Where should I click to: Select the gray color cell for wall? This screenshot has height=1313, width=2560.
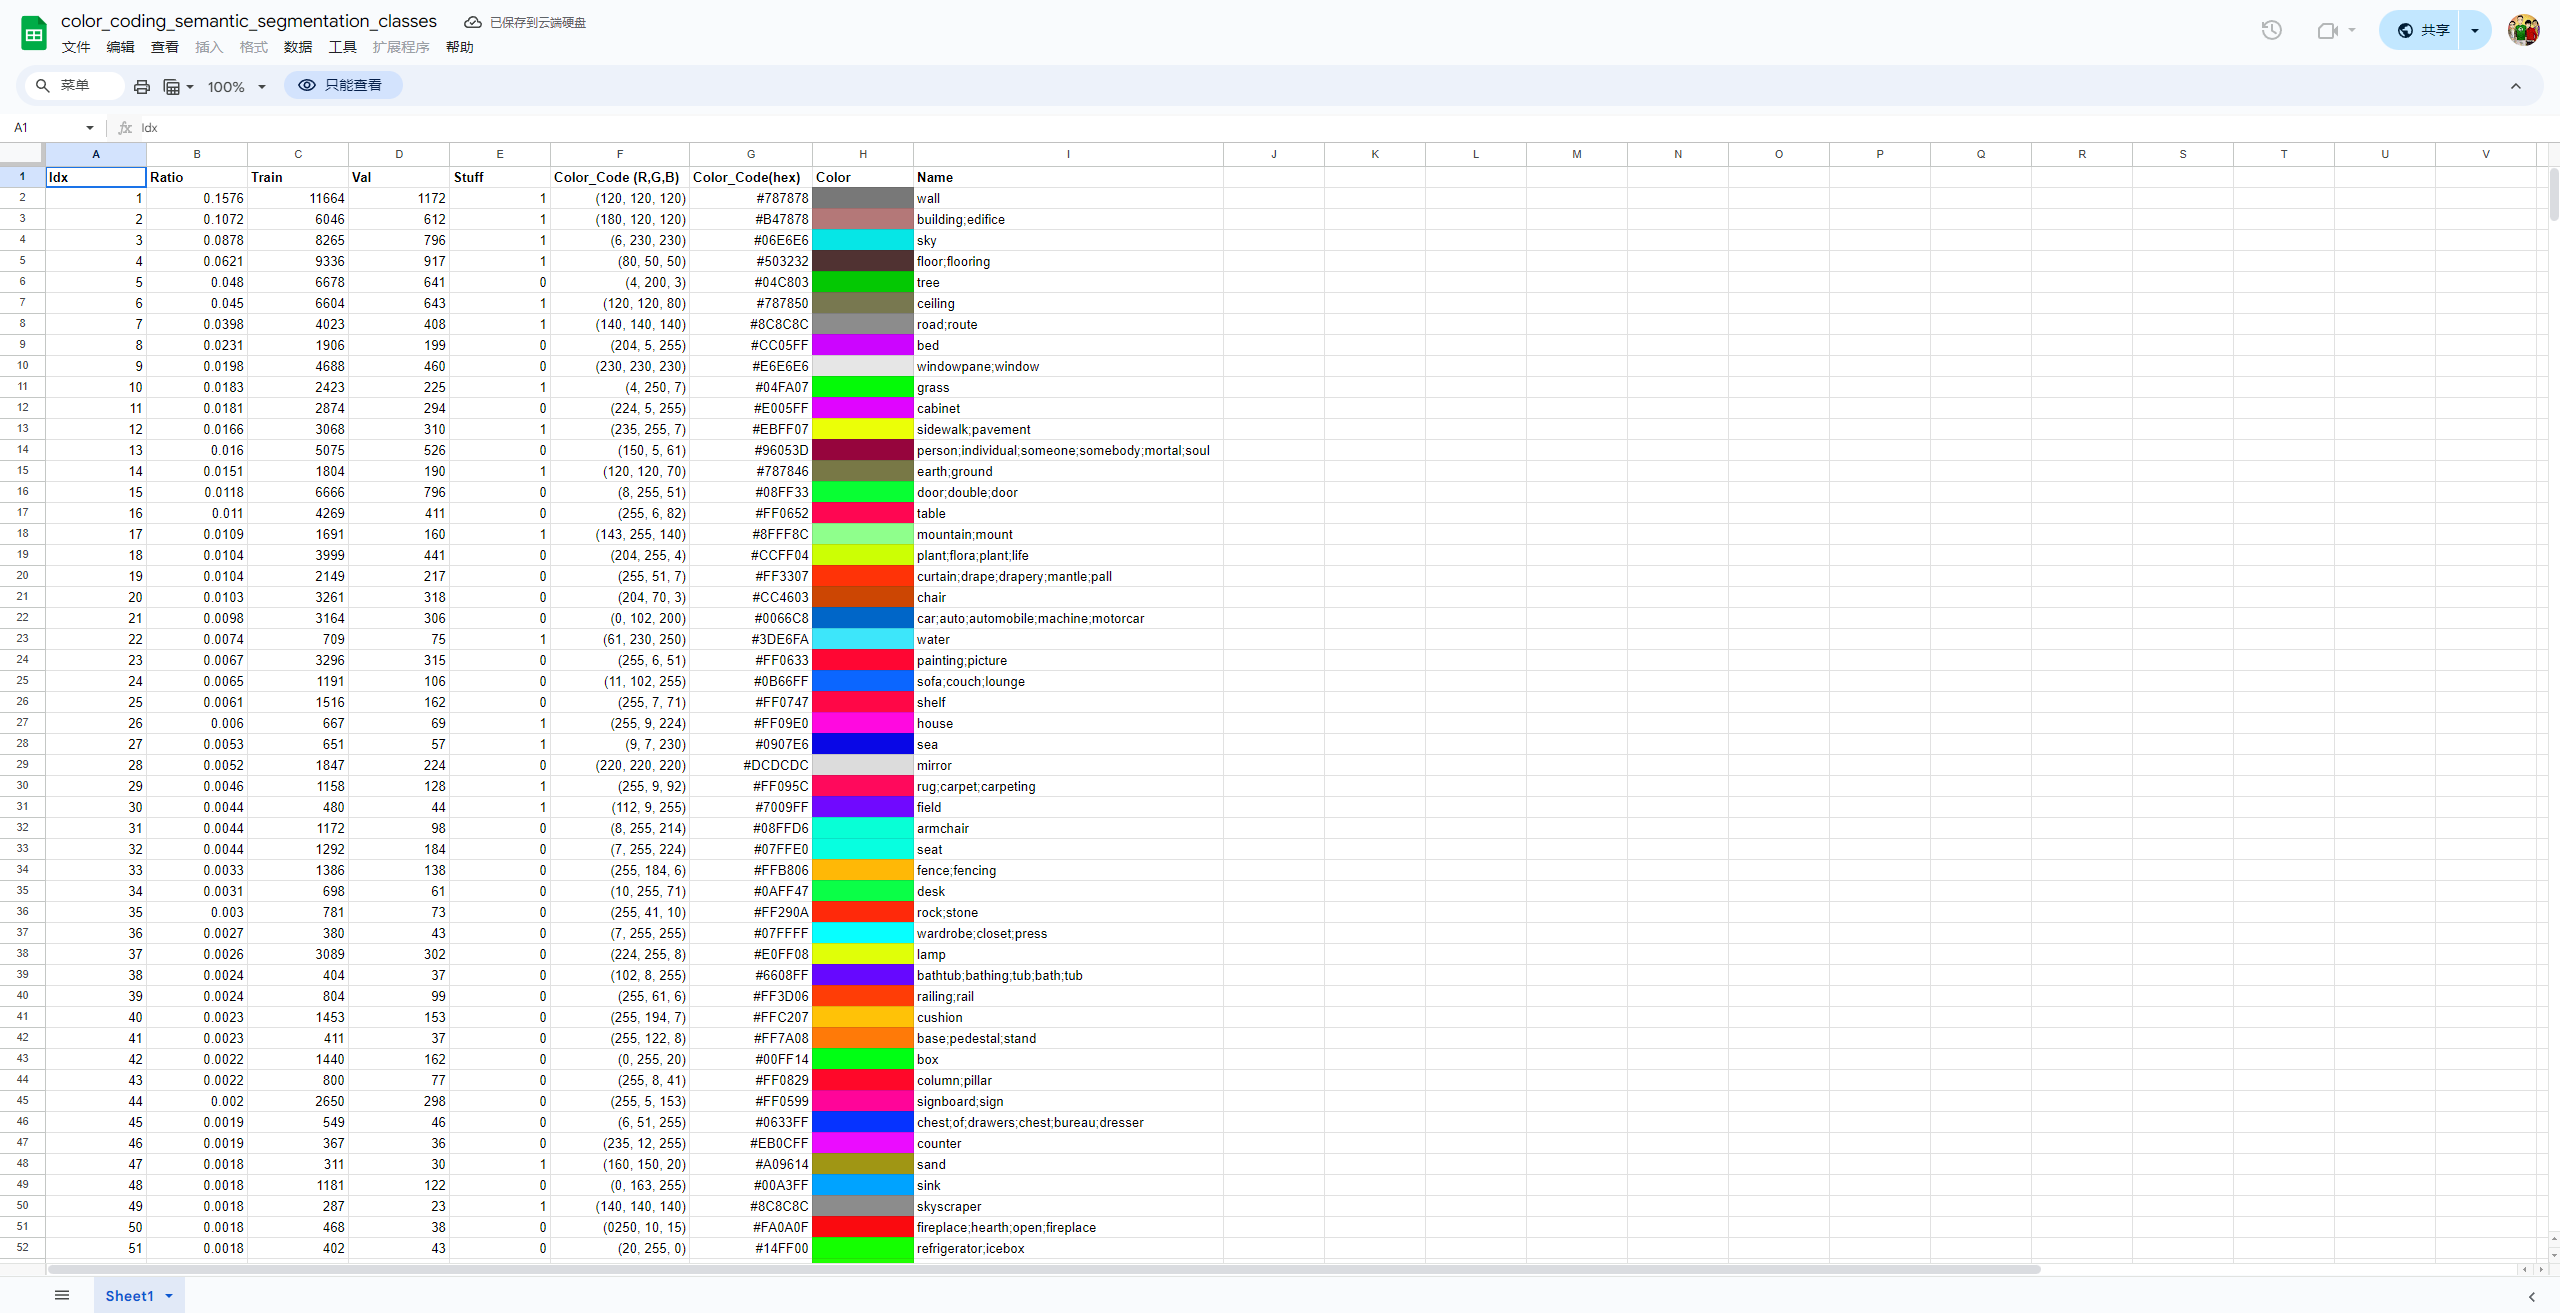coord(862,198)
